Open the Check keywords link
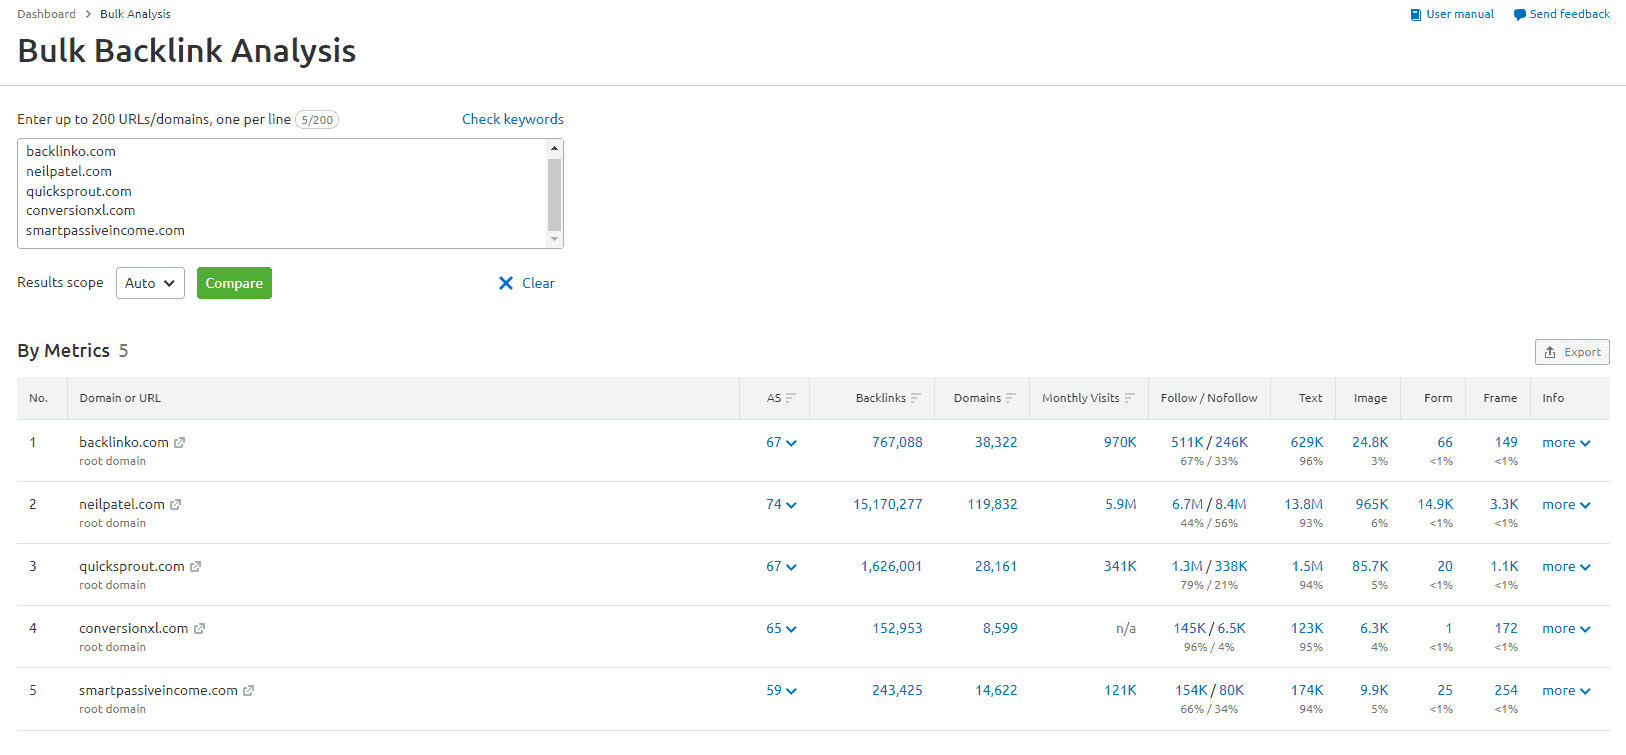This screenshot has width=1626, height=755. point(513,119)
